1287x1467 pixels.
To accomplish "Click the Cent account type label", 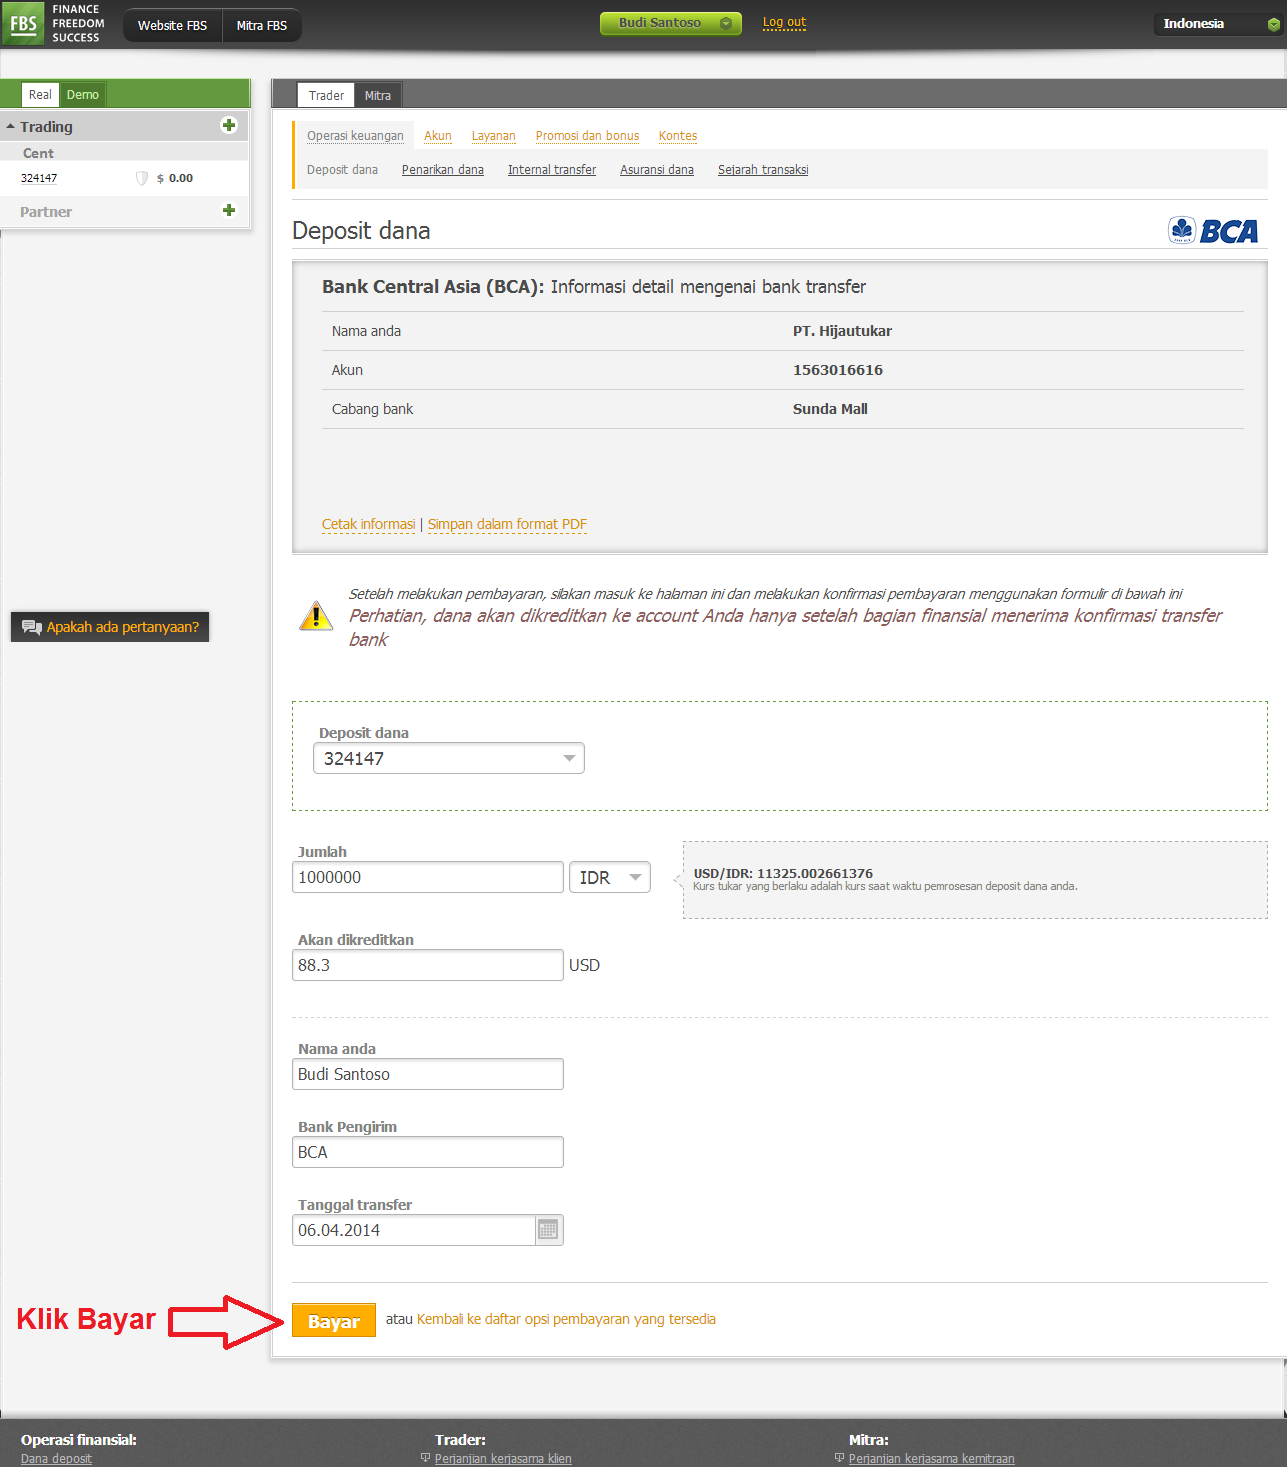I will (38, 153).
